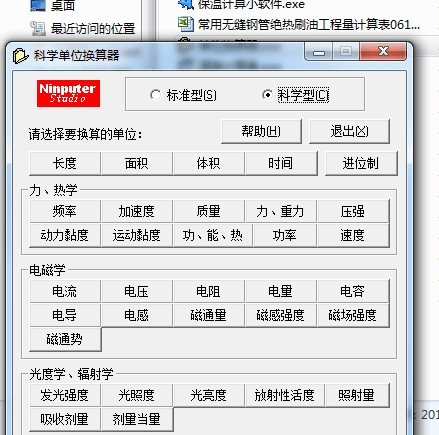Screen dimensions: 439x435
Task: Click the 磁场强度 button
Action: [x=353, y=315]
